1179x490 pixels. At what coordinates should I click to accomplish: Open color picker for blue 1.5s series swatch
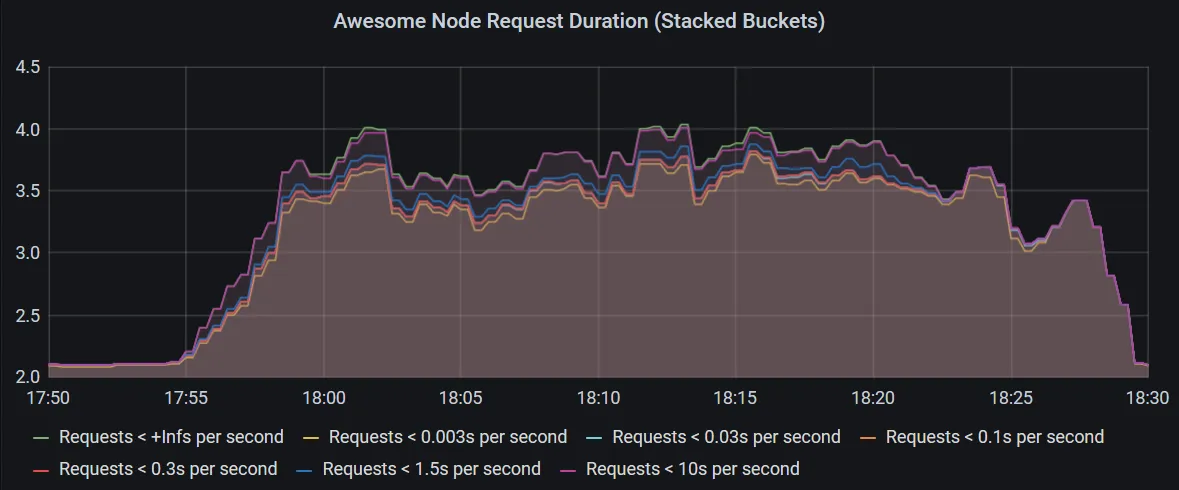pos(306,470)
